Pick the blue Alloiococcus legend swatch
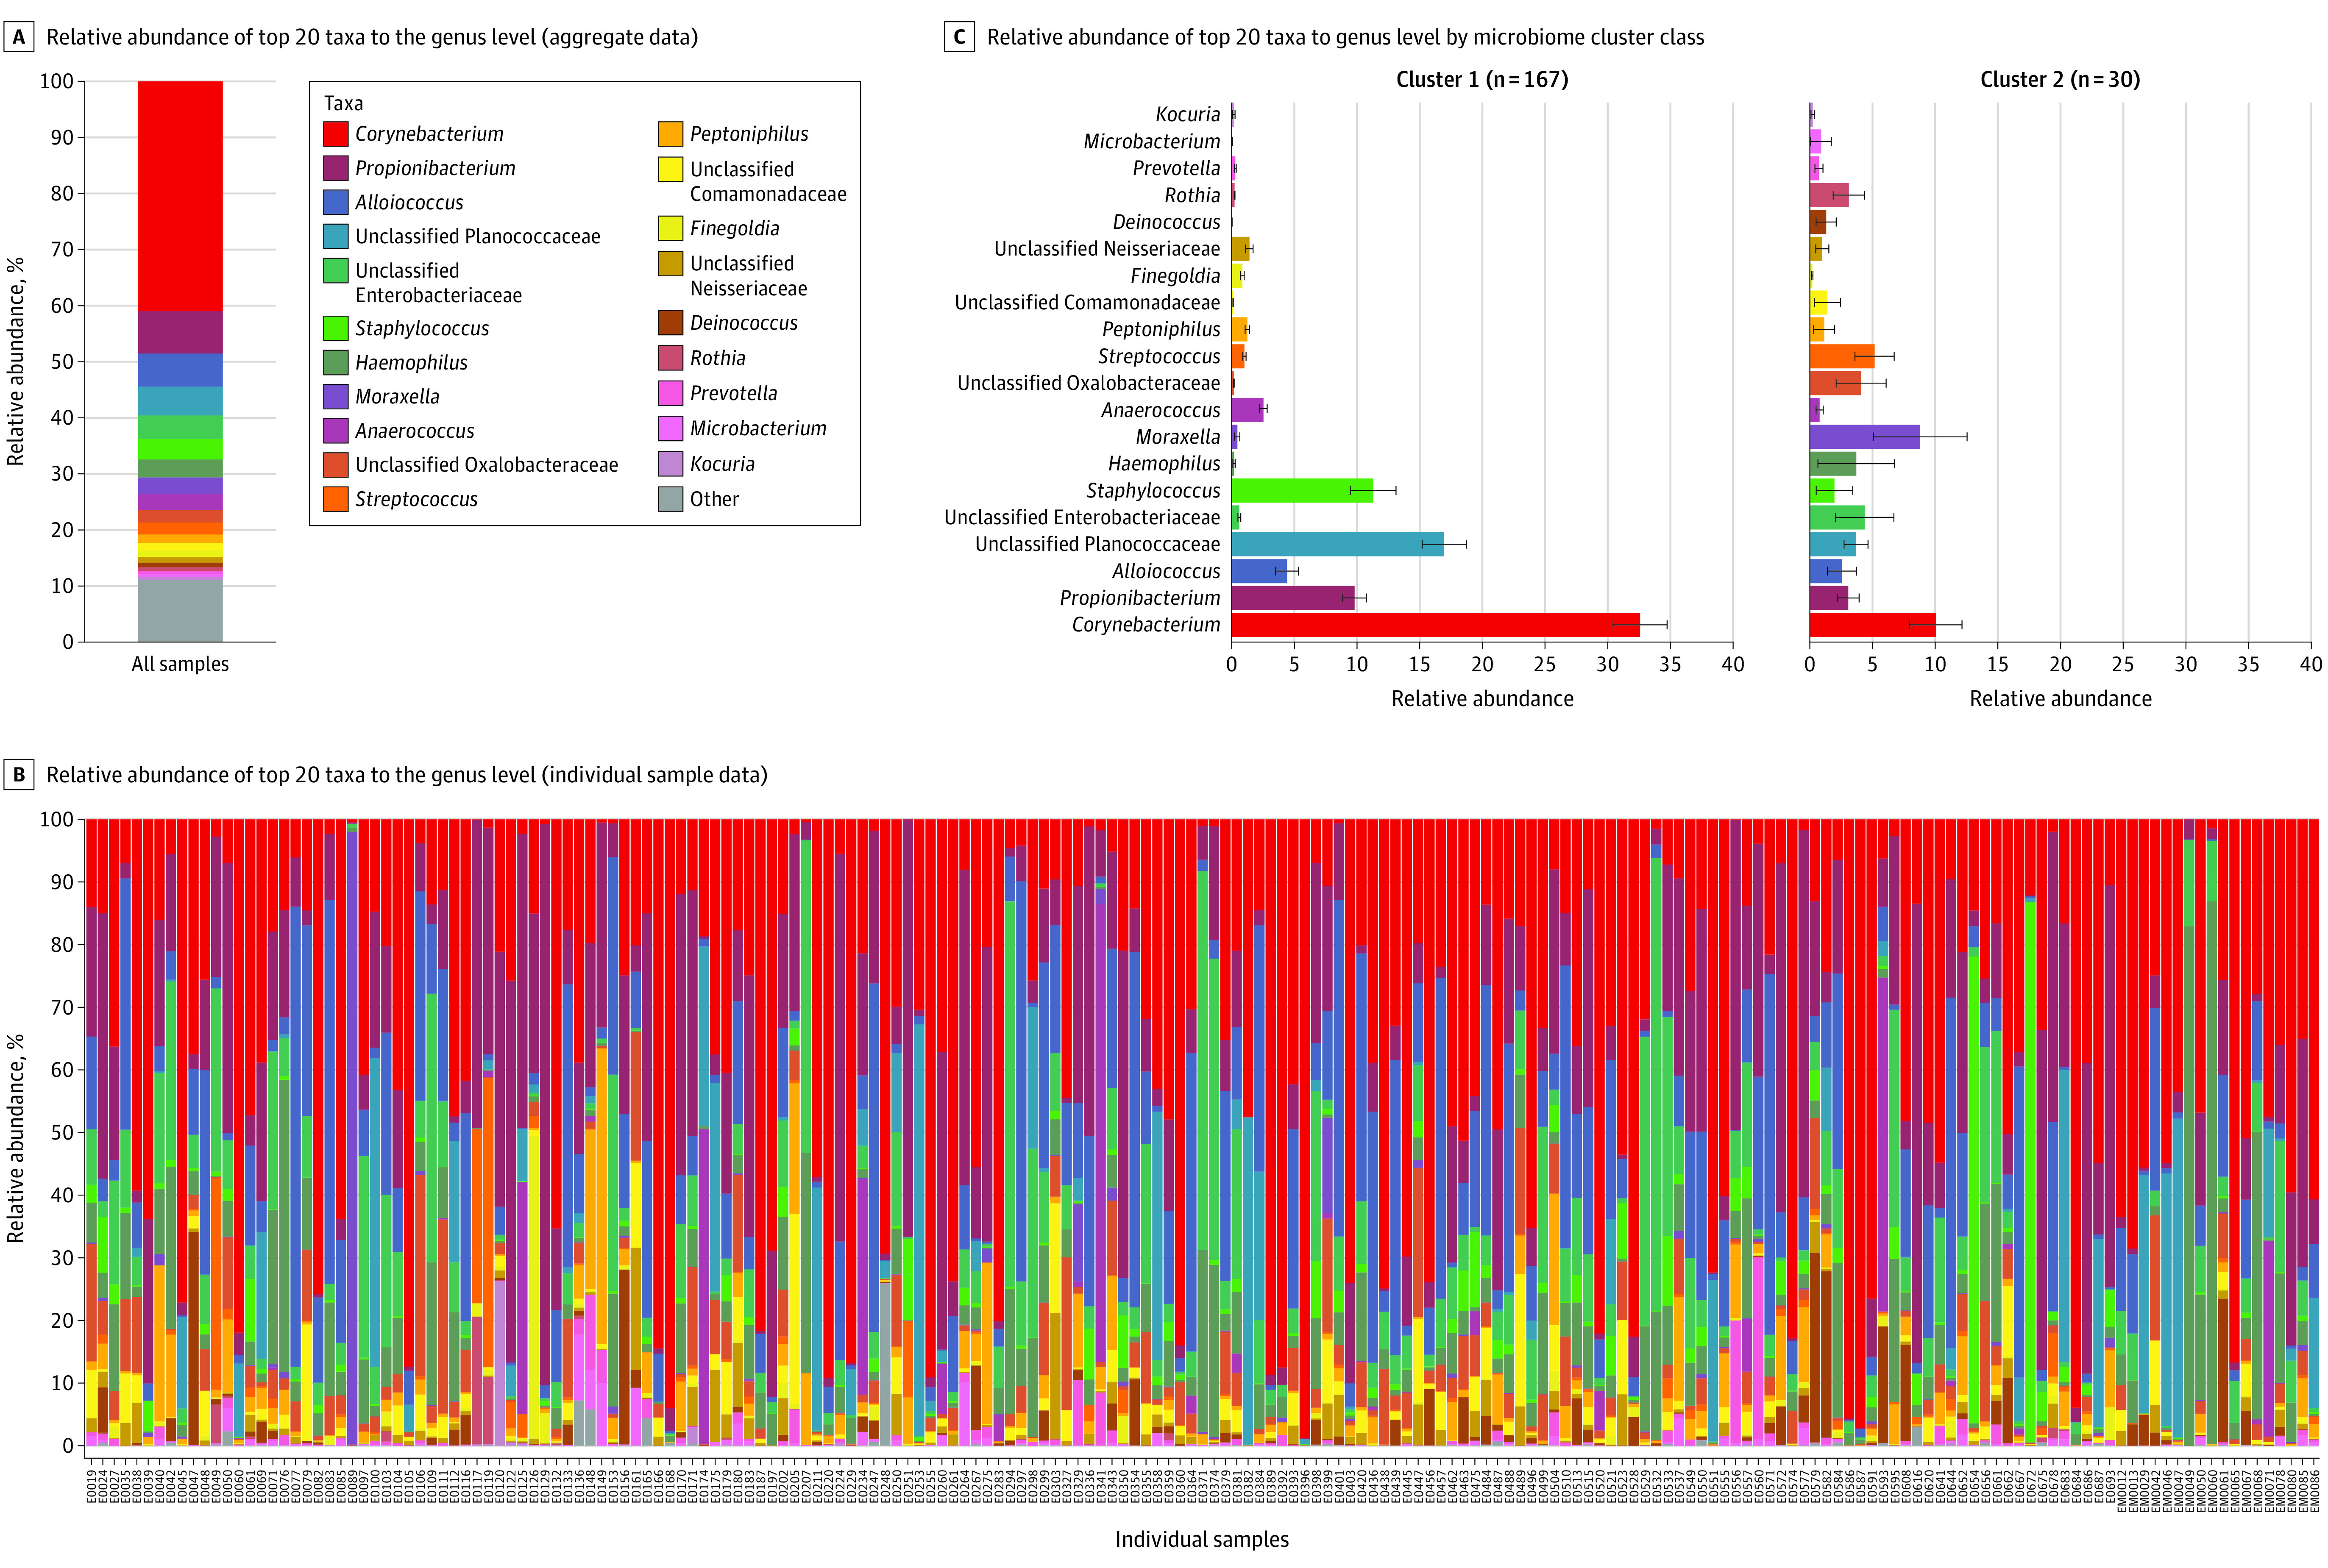2328x1568 pixels. [x=336, y=202]
